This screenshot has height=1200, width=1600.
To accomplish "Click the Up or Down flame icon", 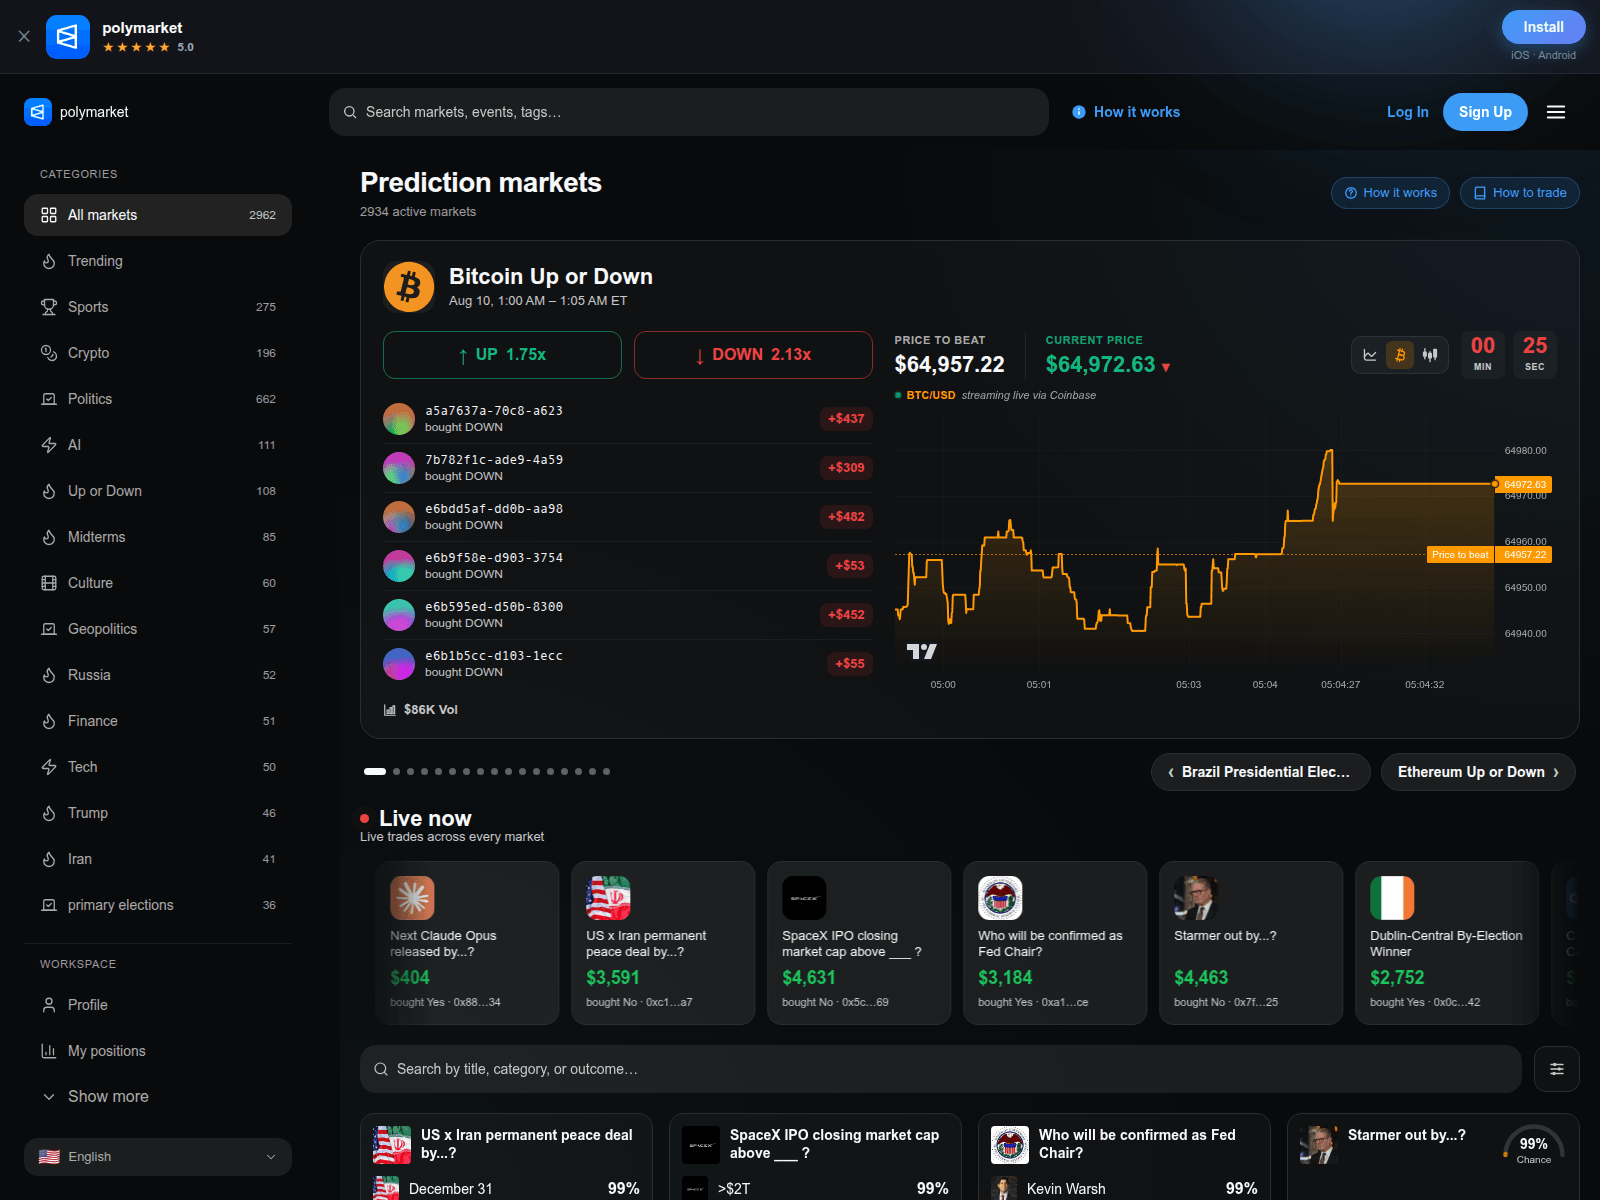I will (x=49, y=491).
